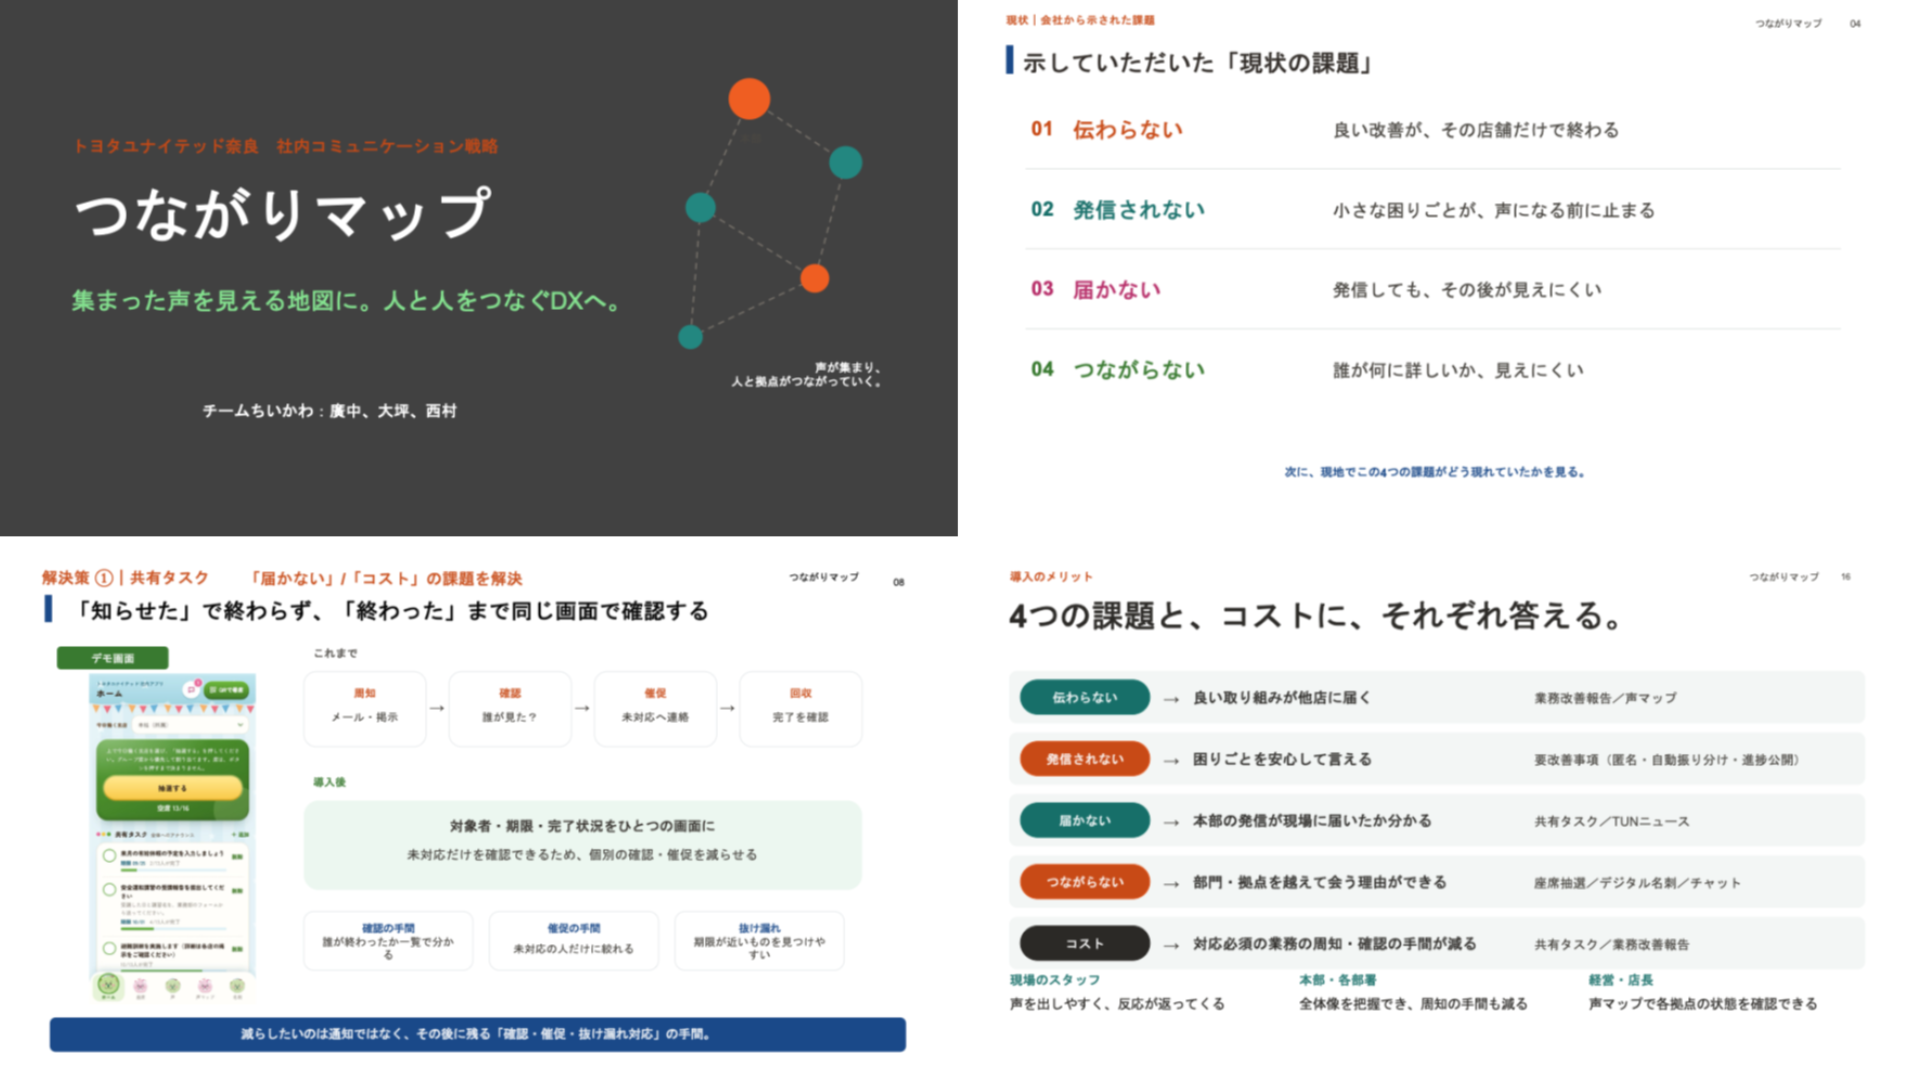Viewport: 1920px width, 1080px height.
Task: Click the 回収 完了を確認 card
Action: (800, 708)
